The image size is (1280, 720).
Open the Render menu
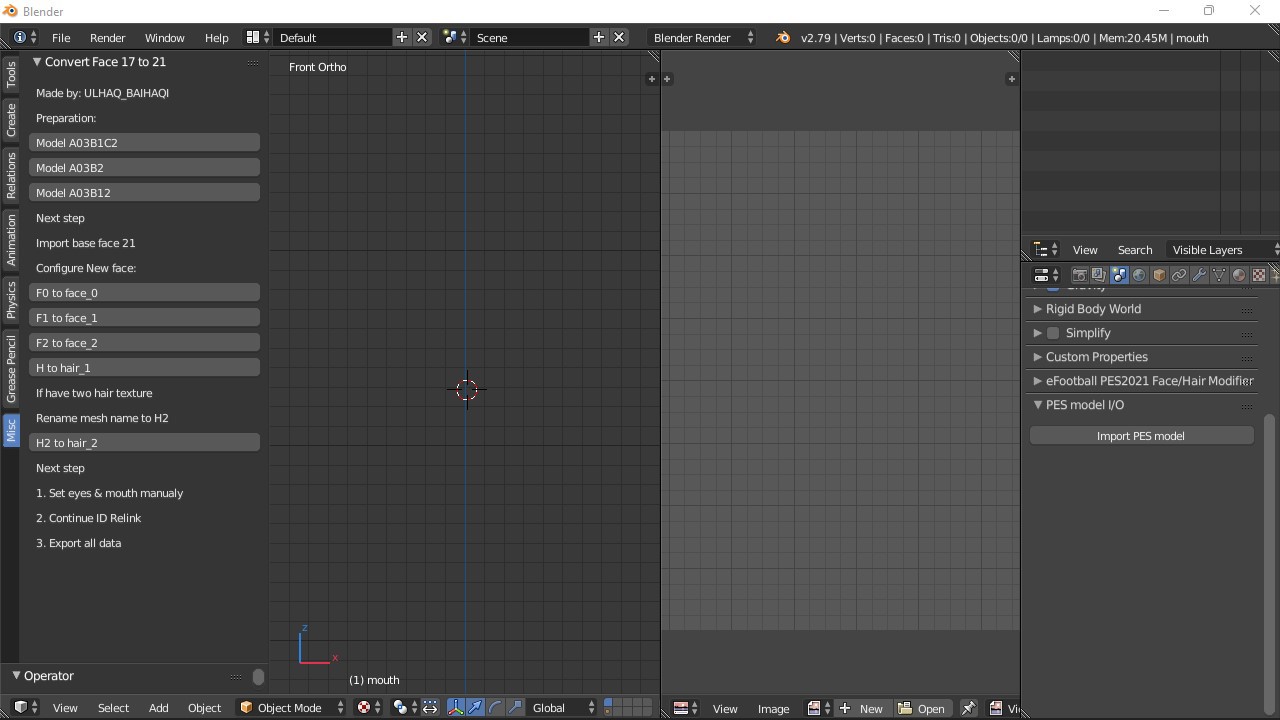coord(107,37)
